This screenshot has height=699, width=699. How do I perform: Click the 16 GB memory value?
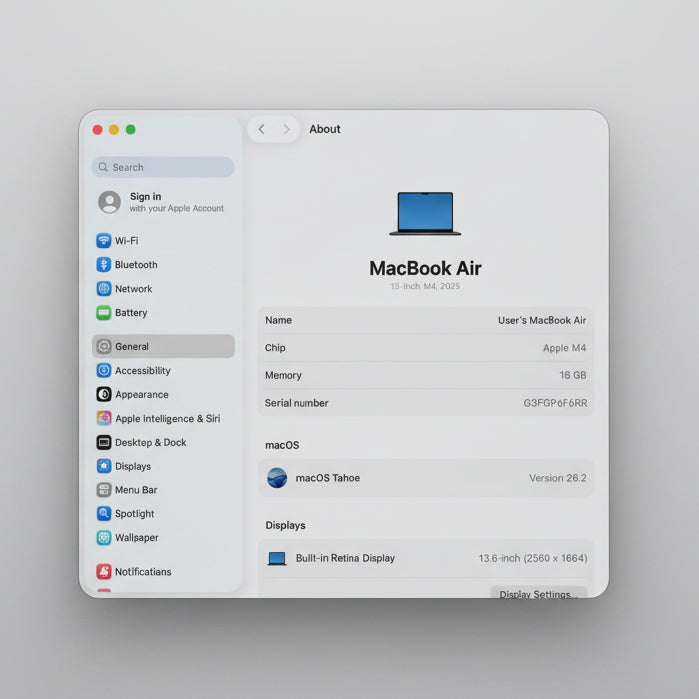coord(573,375)
